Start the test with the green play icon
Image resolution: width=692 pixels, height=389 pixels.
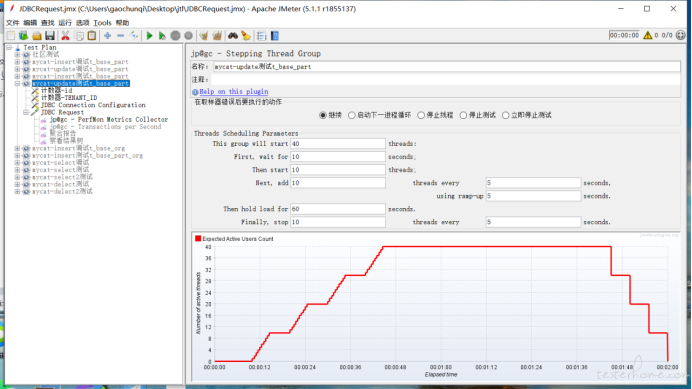(149, 36)
